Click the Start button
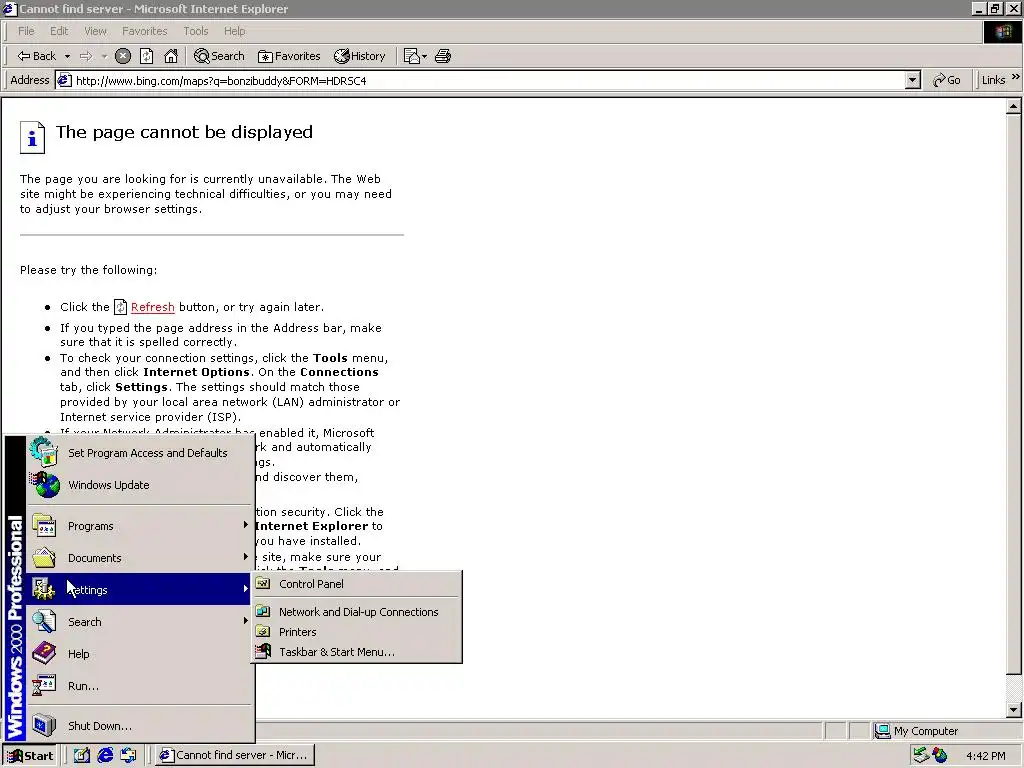The width and height of the screenshot is (1024, 768). tap(30, 756)
